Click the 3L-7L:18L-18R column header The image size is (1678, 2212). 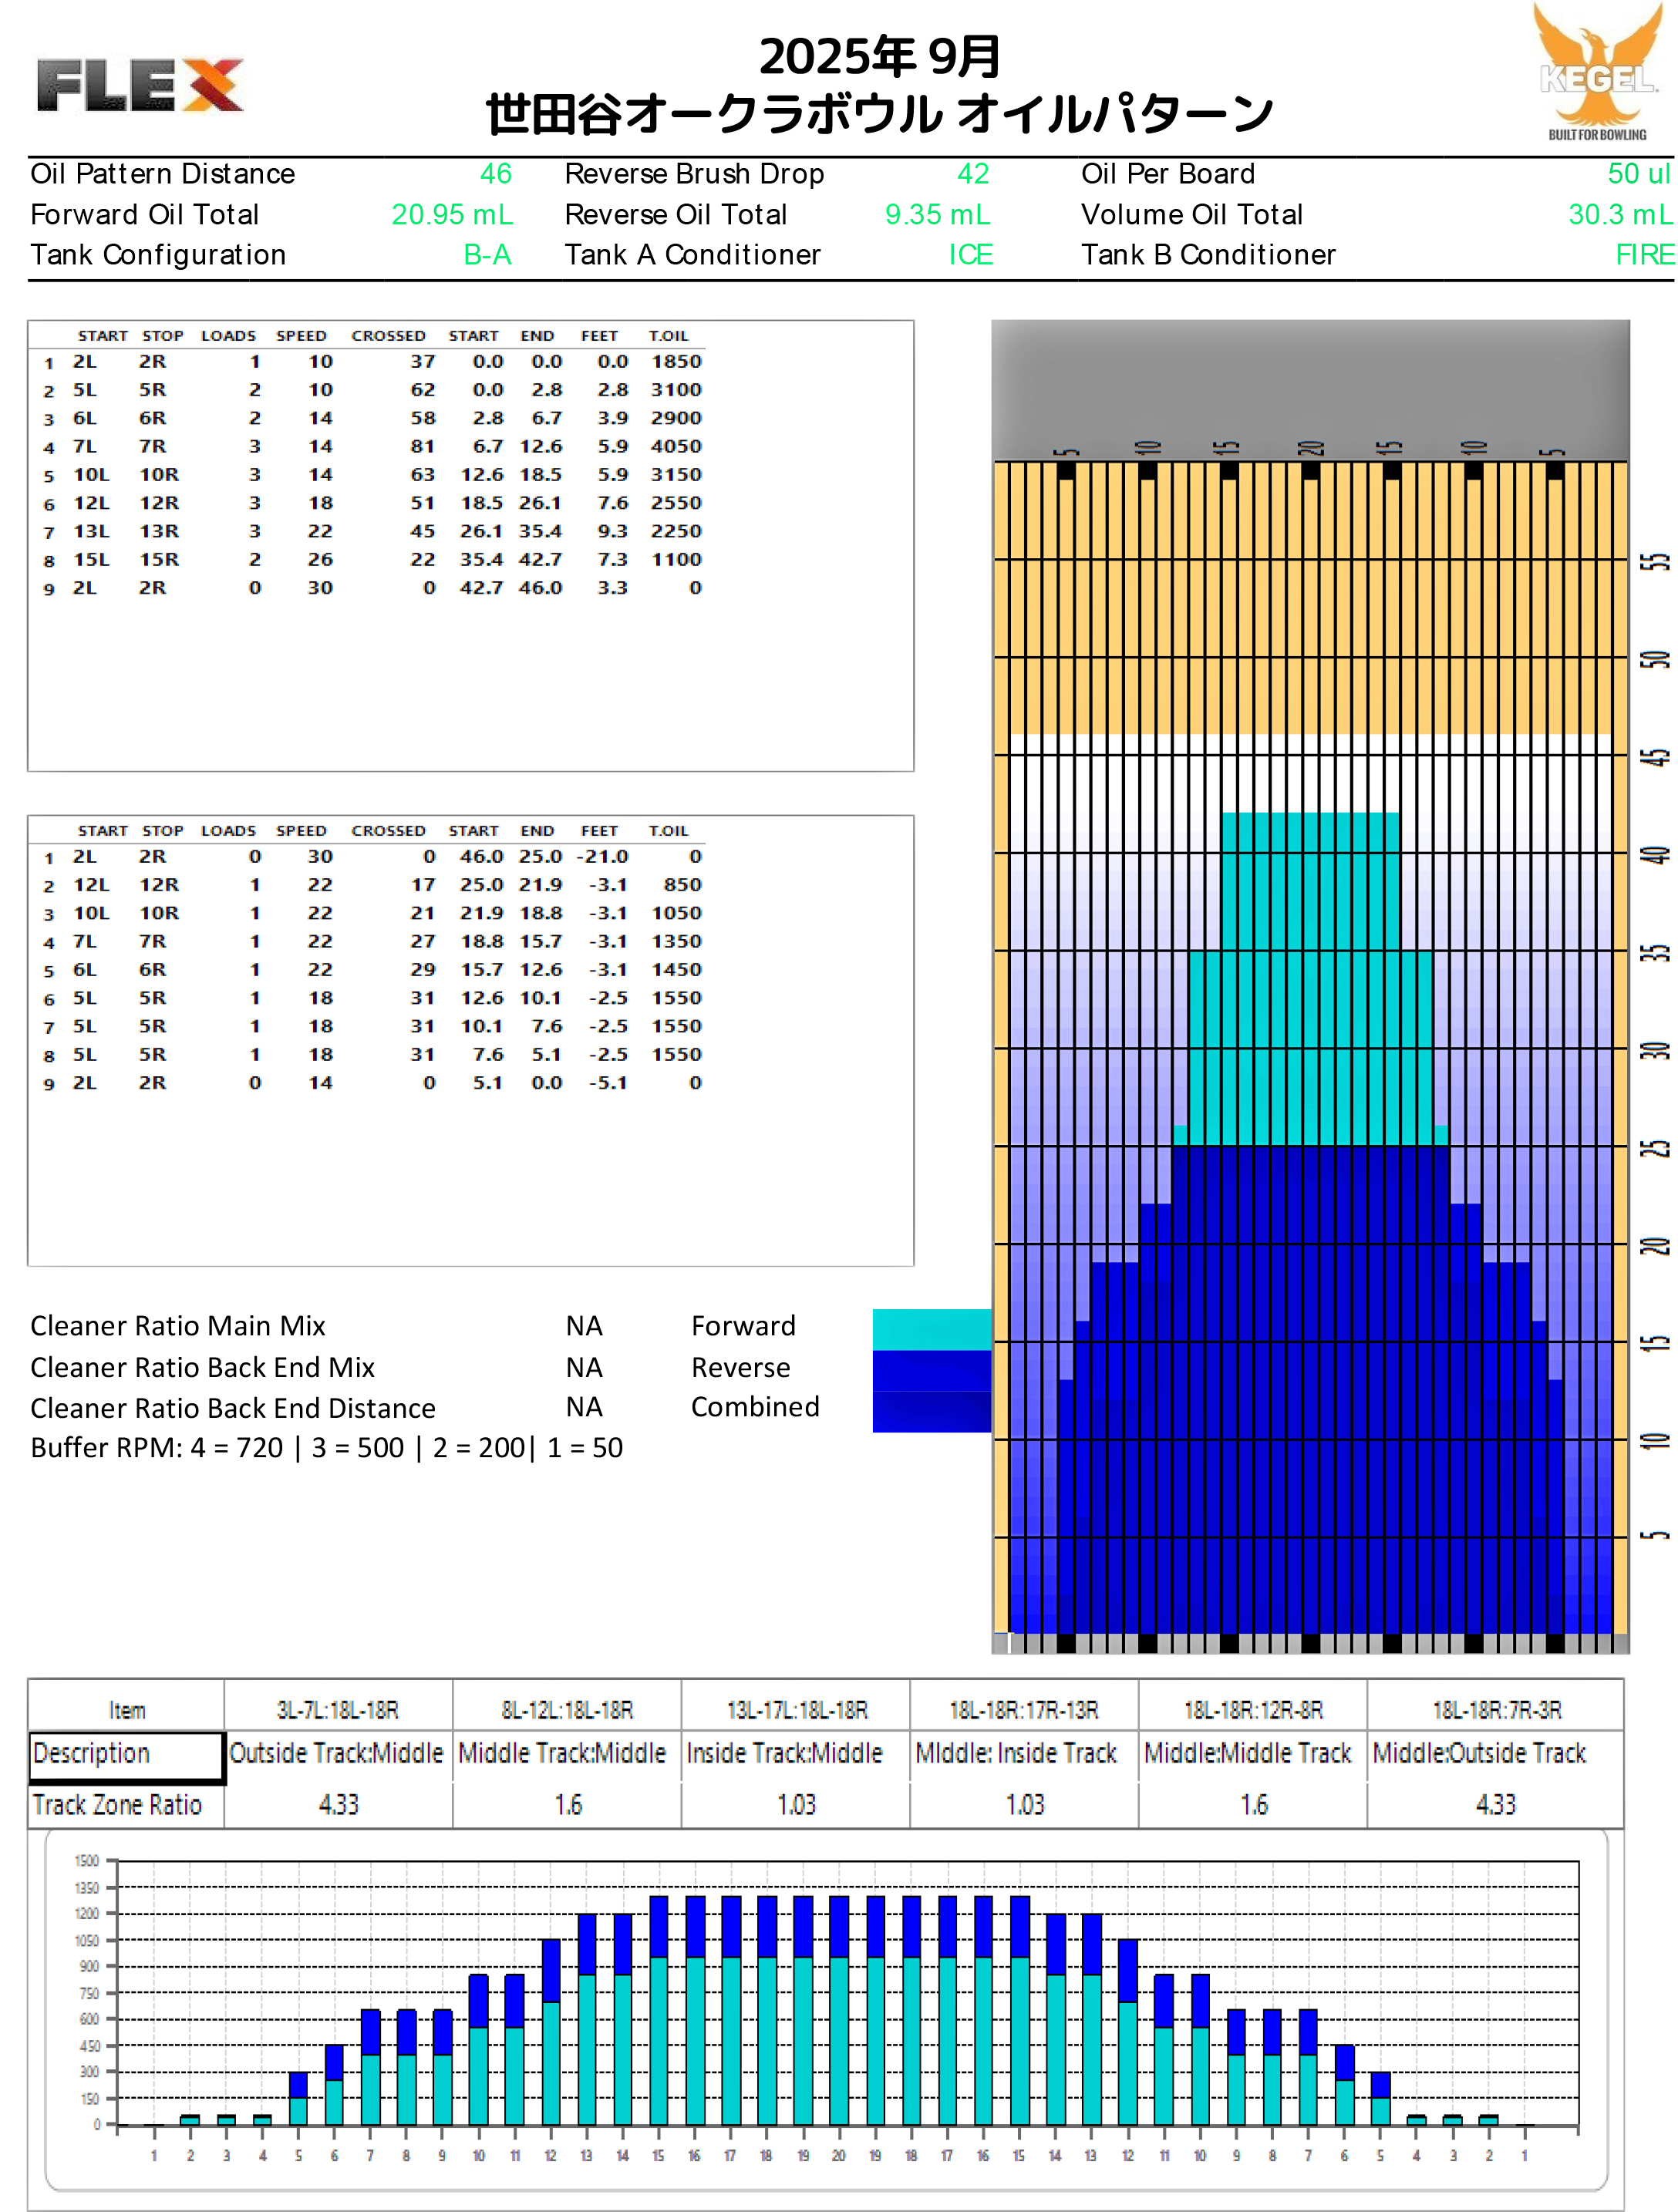tap(338, 1710)
